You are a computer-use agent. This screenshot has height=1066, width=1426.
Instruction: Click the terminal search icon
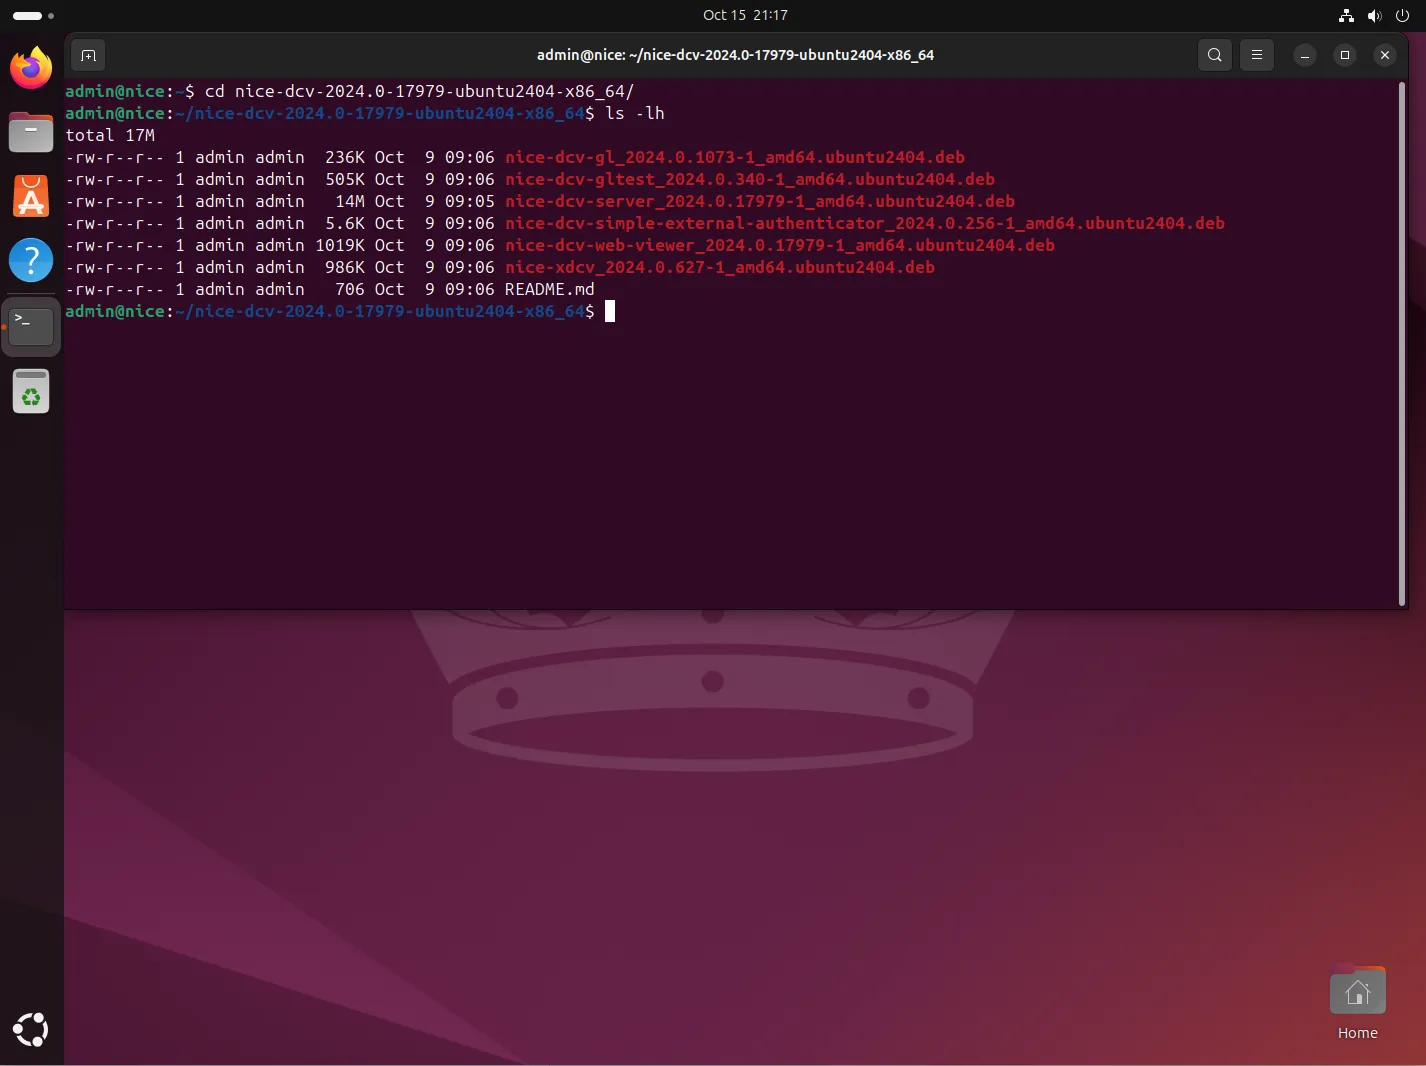(1215, 55)
